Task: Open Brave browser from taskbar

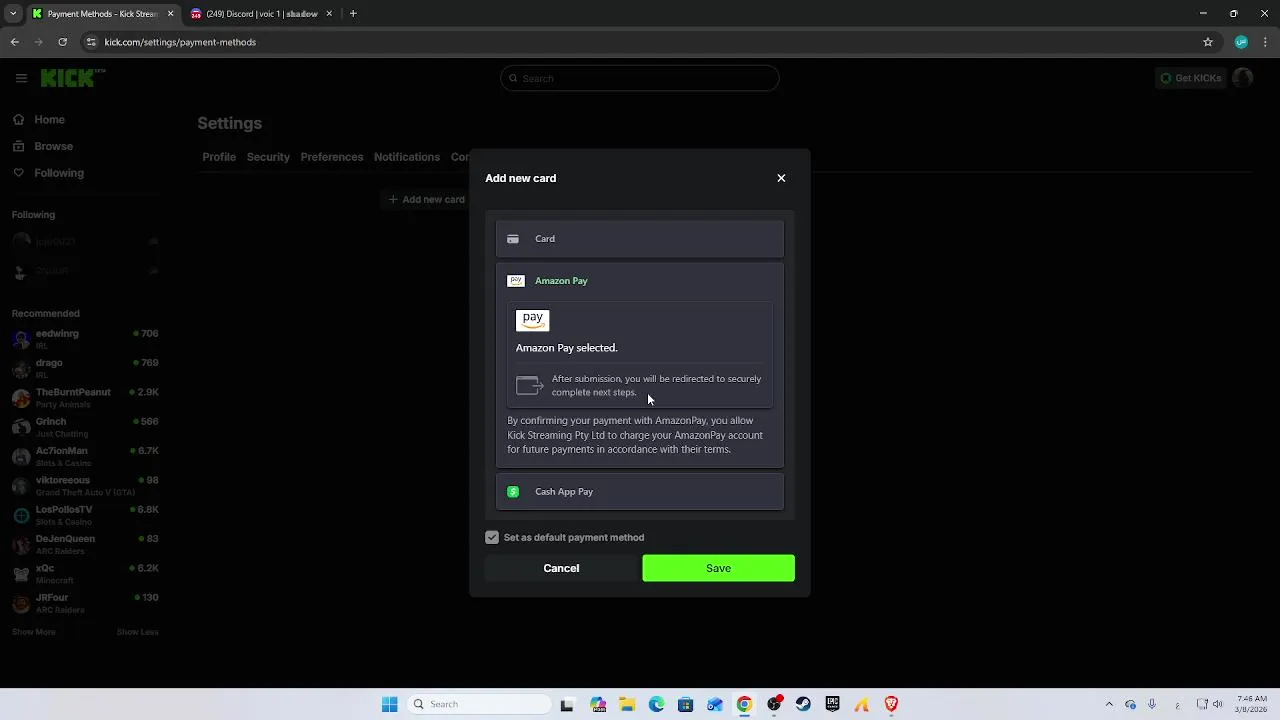Action: point(891,704)
